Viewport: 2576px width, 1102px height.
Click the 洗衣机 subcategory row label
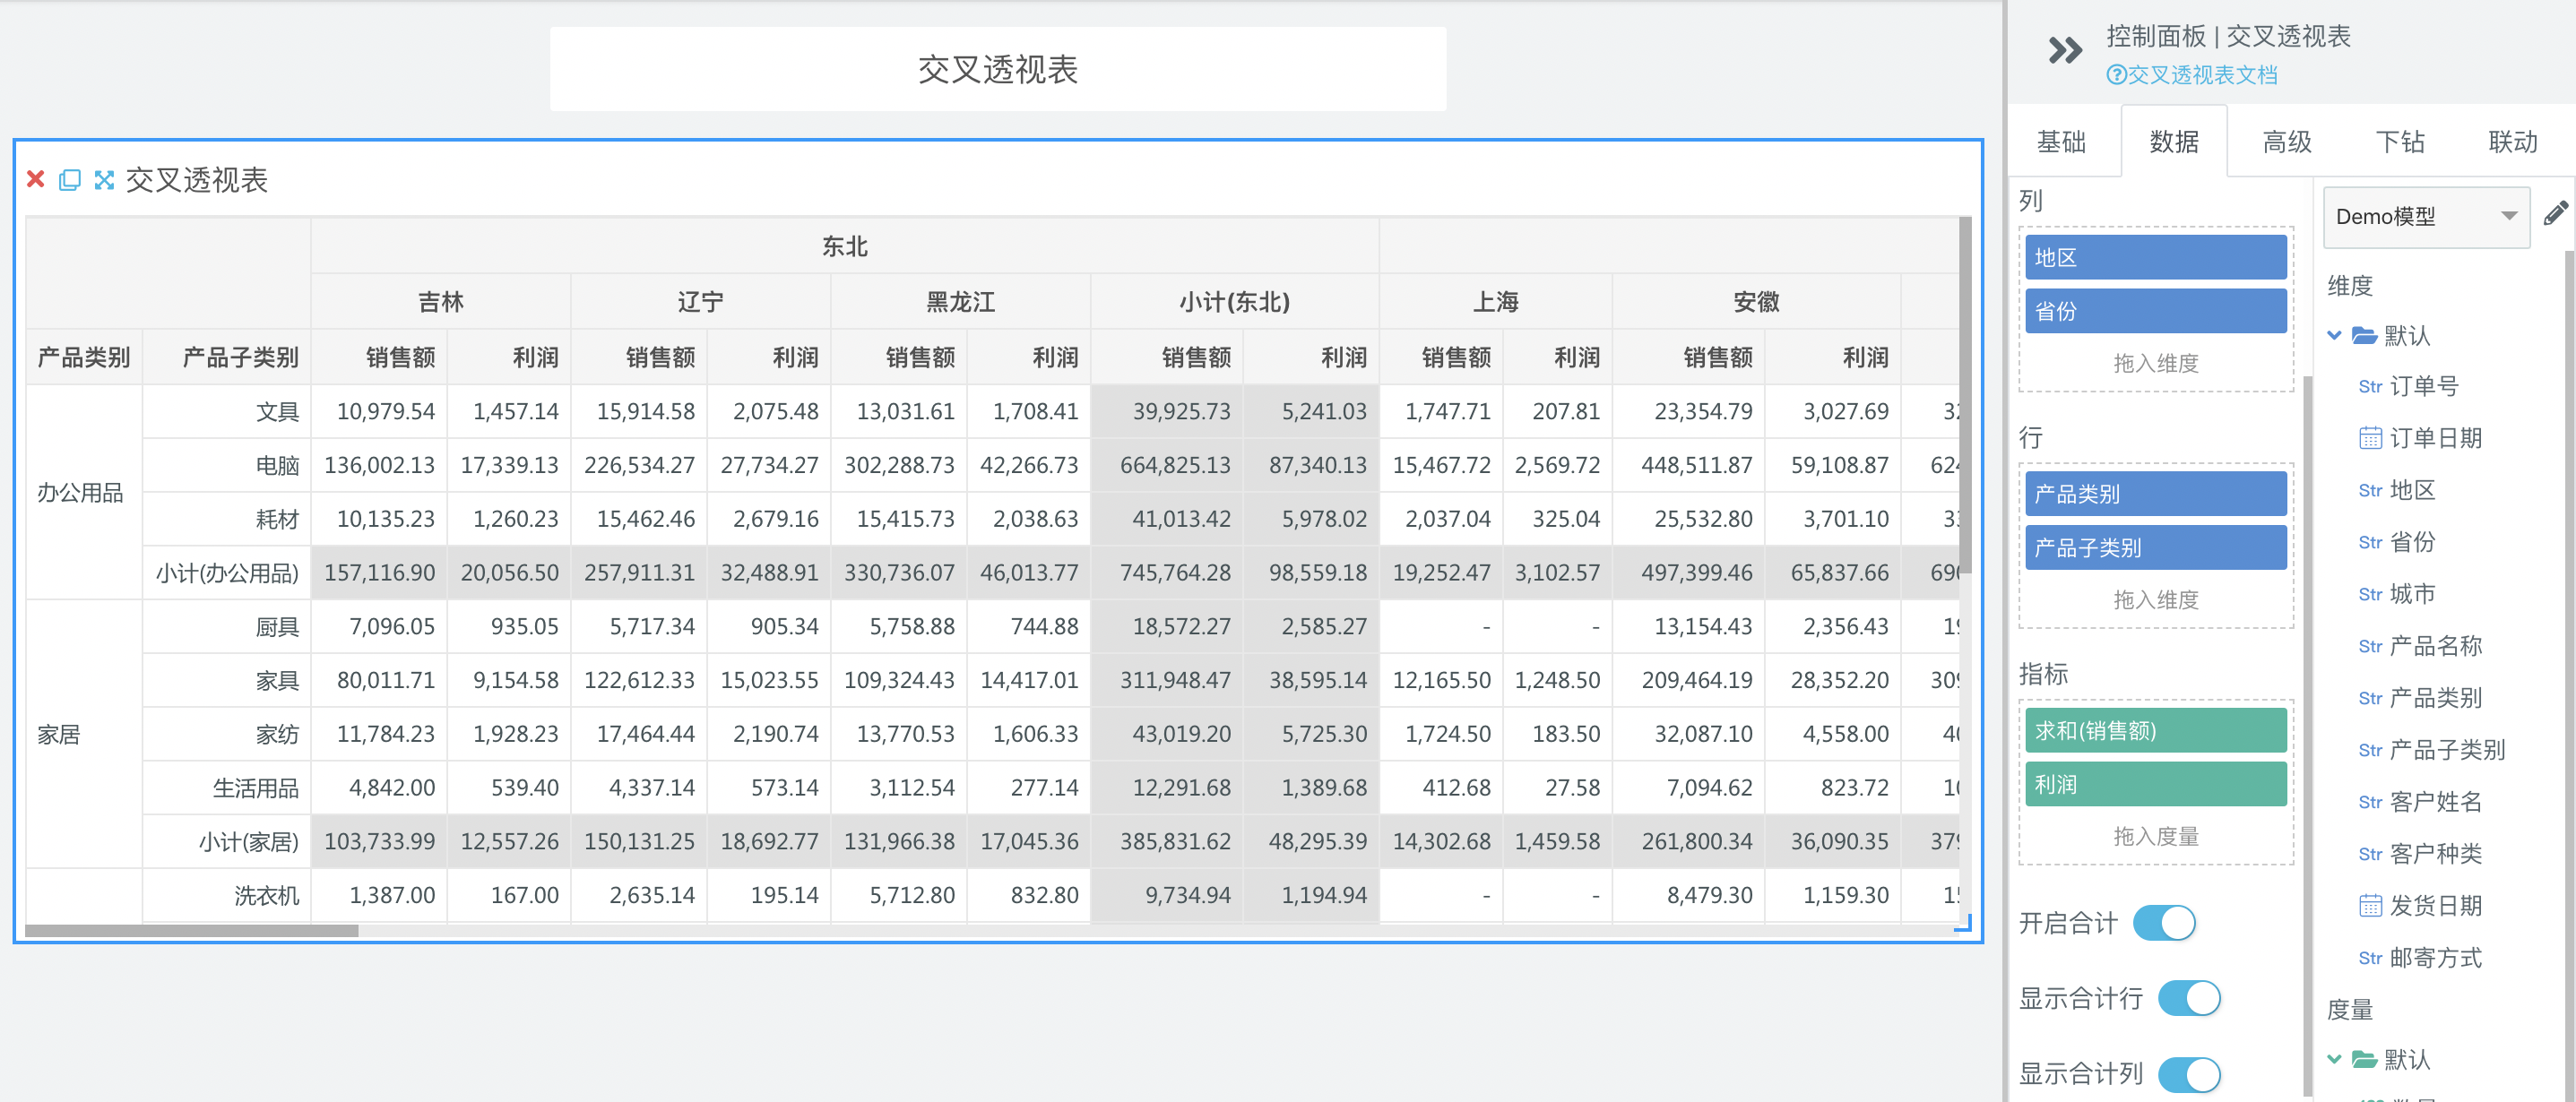(x=227, y=895)
